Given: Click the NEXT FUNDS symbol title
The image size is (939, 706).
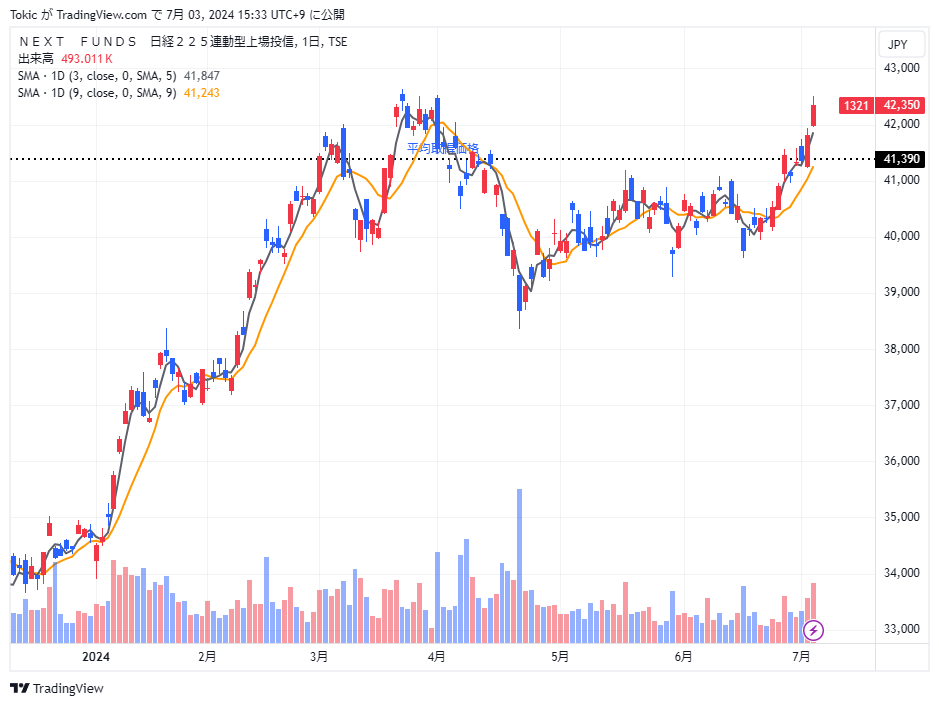Looking at the screenshot, I should (183, 41).
